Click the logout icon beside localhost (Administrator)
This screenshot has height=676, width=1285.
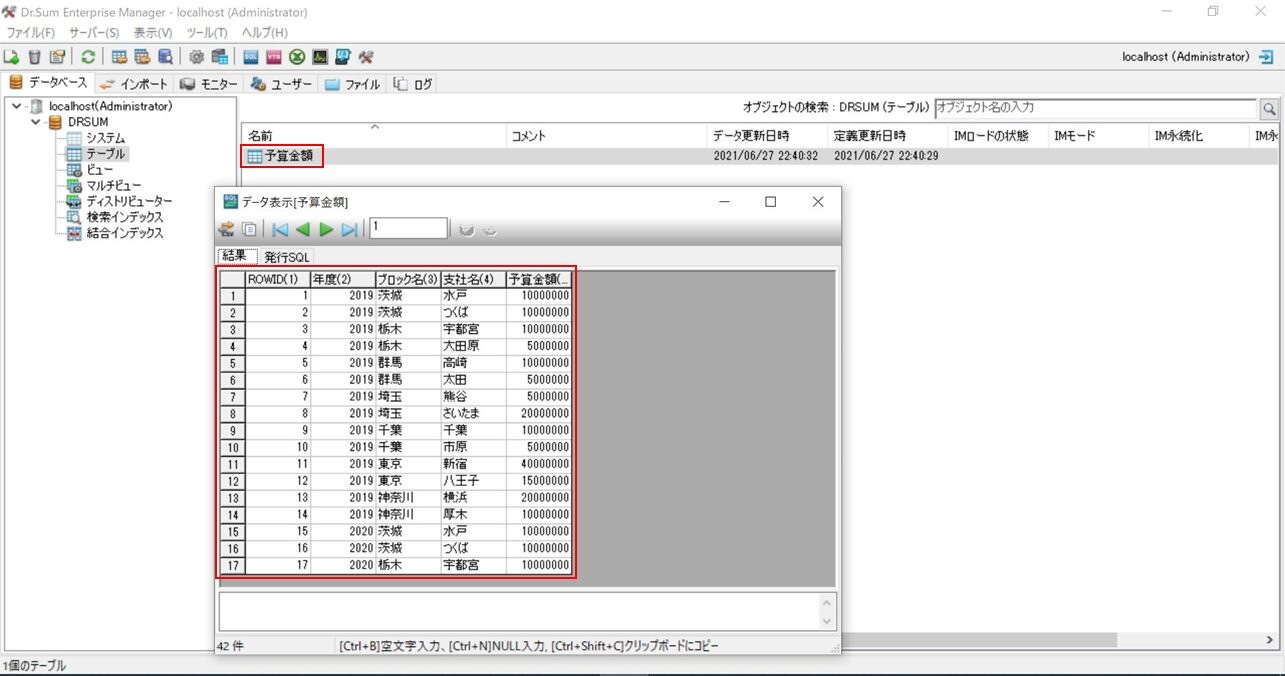pyautogui.click(x=1266, y=57)
